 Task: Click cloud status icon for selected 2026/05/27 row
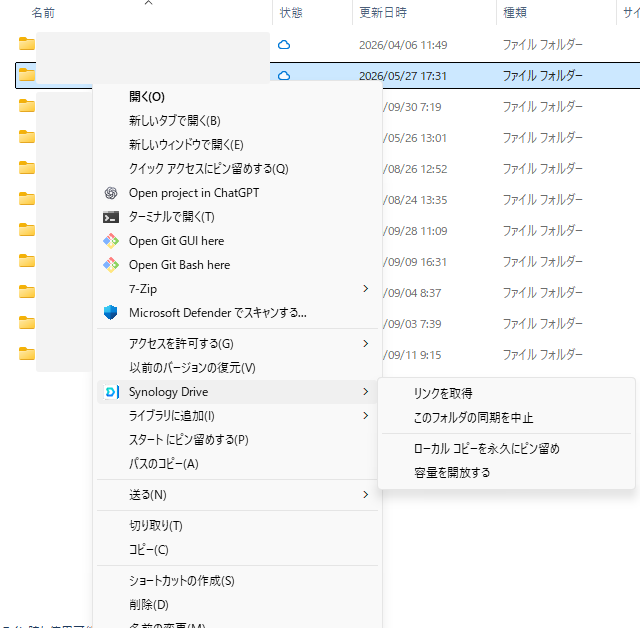pyautogui.click(x=284, y=75)
